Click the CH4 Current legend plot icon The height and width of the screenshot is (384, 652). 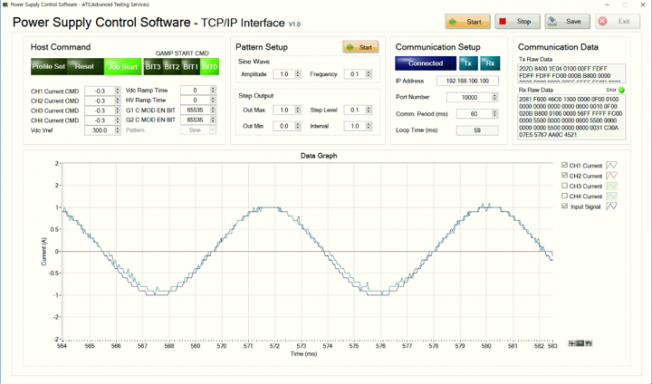point(612,196)
